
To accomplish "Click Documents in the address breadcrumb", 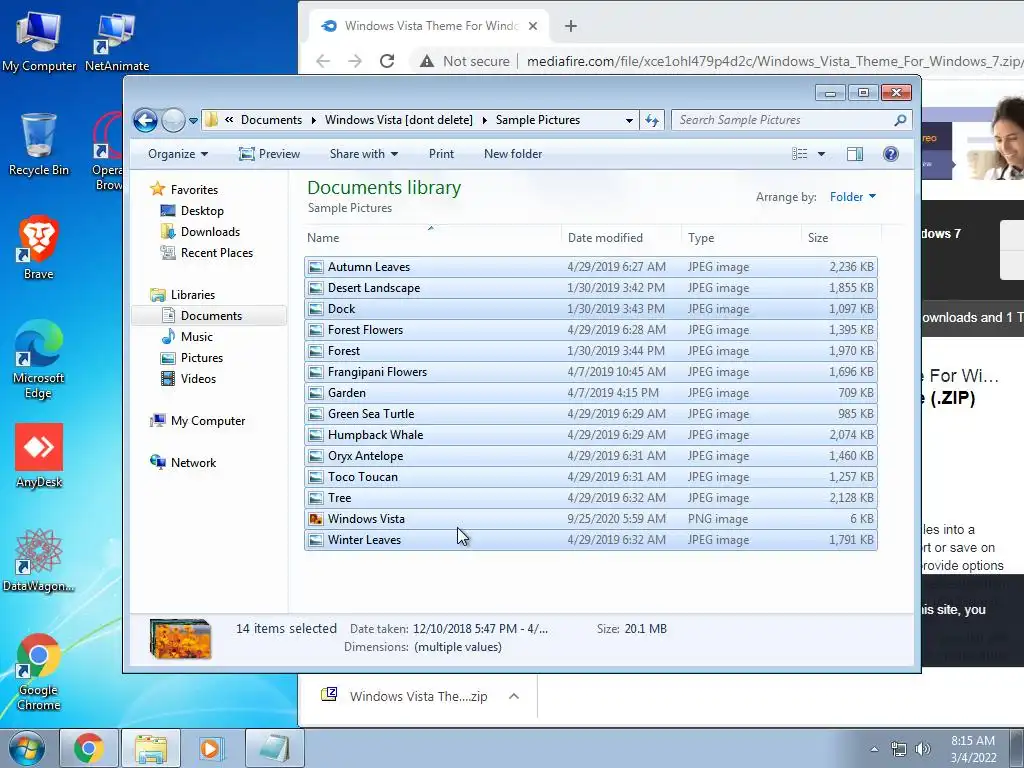I will click(x=271, y=120).
